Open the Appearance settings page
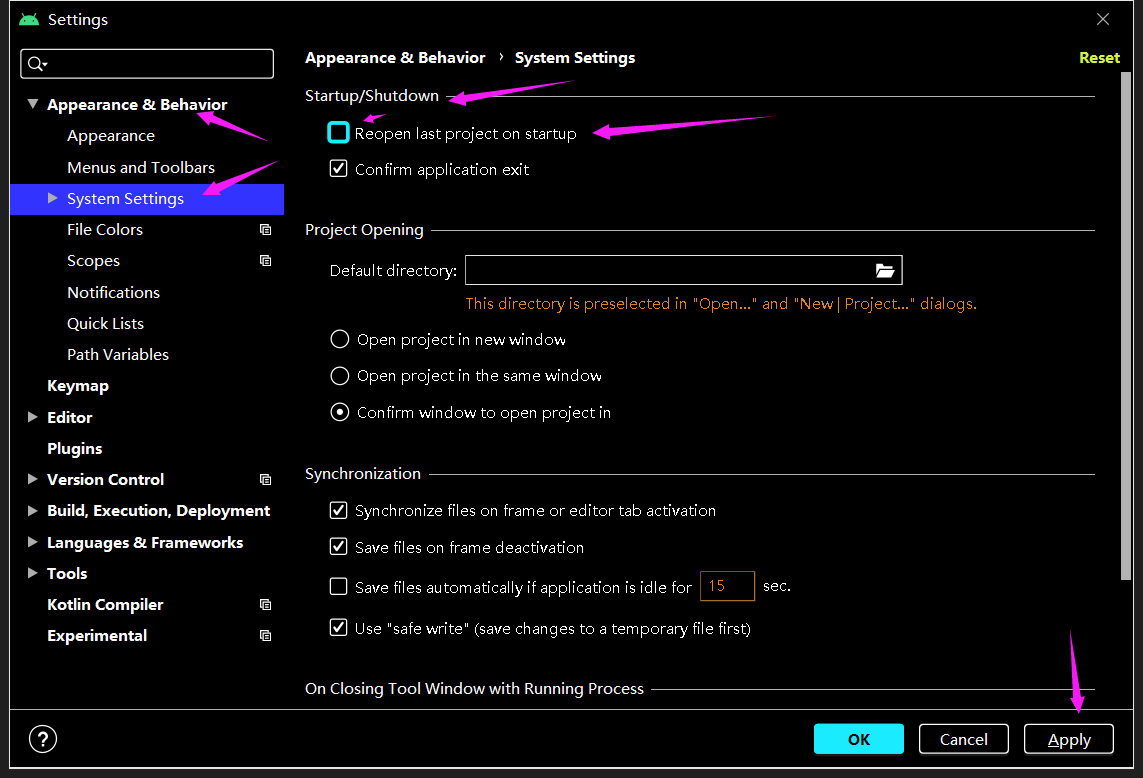Screen dimensions: 1143x778 (111, 136)
